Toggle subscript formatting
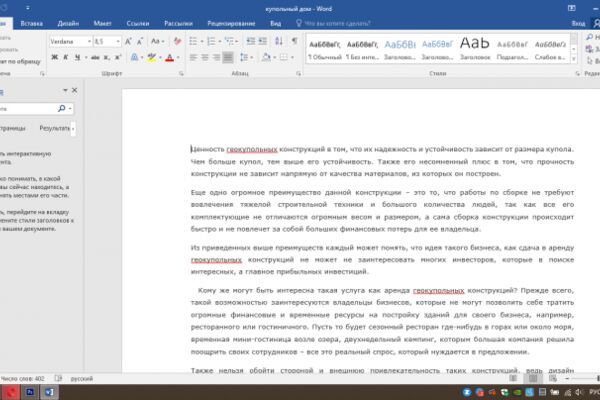 tap(107, 57)
